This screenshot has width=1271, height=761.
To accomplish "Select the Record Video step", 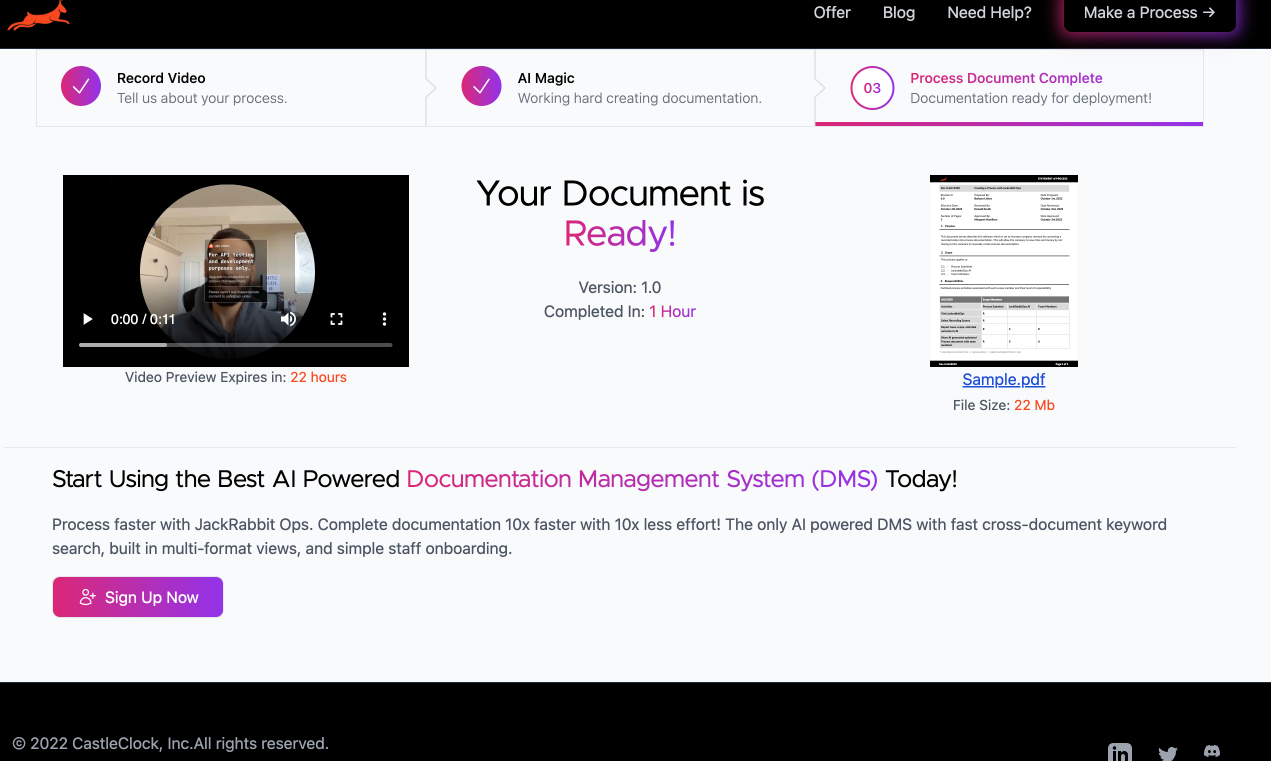I will click(231, 88).
